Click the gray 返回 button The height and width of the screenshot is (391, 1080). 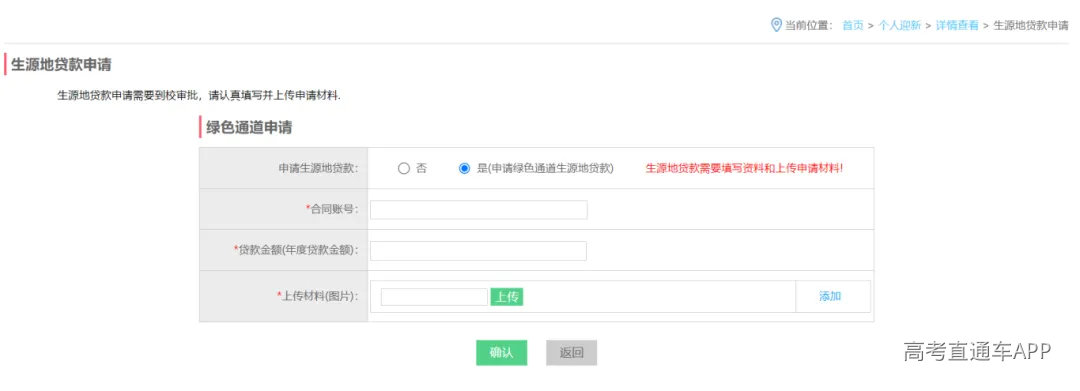[x=572, y=352]
